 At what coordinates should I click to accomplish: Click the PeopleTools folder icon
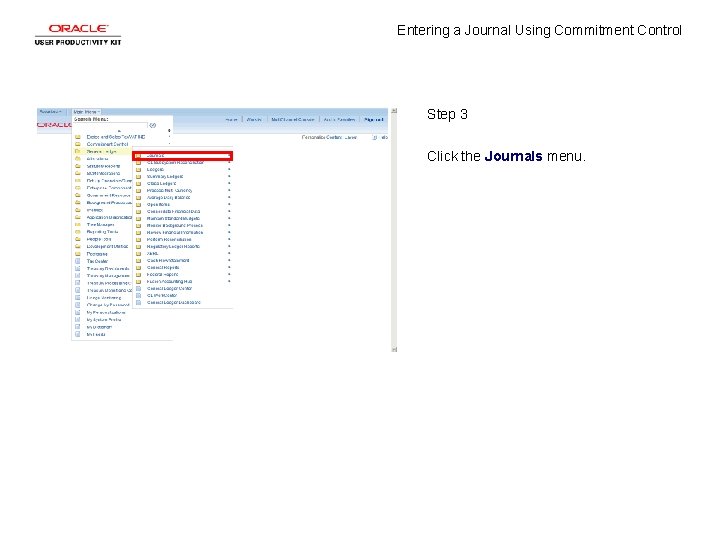78,239
